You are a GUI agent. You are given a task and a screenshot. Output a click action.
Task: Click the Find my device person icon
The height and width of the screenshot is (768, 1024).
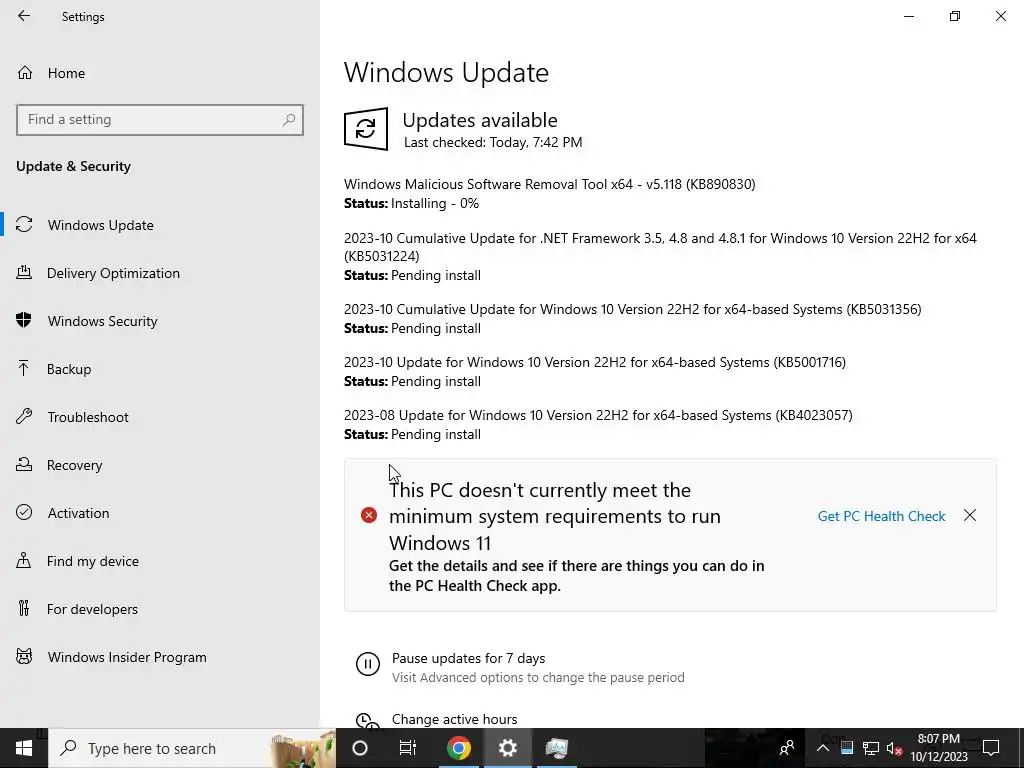(x=24, y=560)
